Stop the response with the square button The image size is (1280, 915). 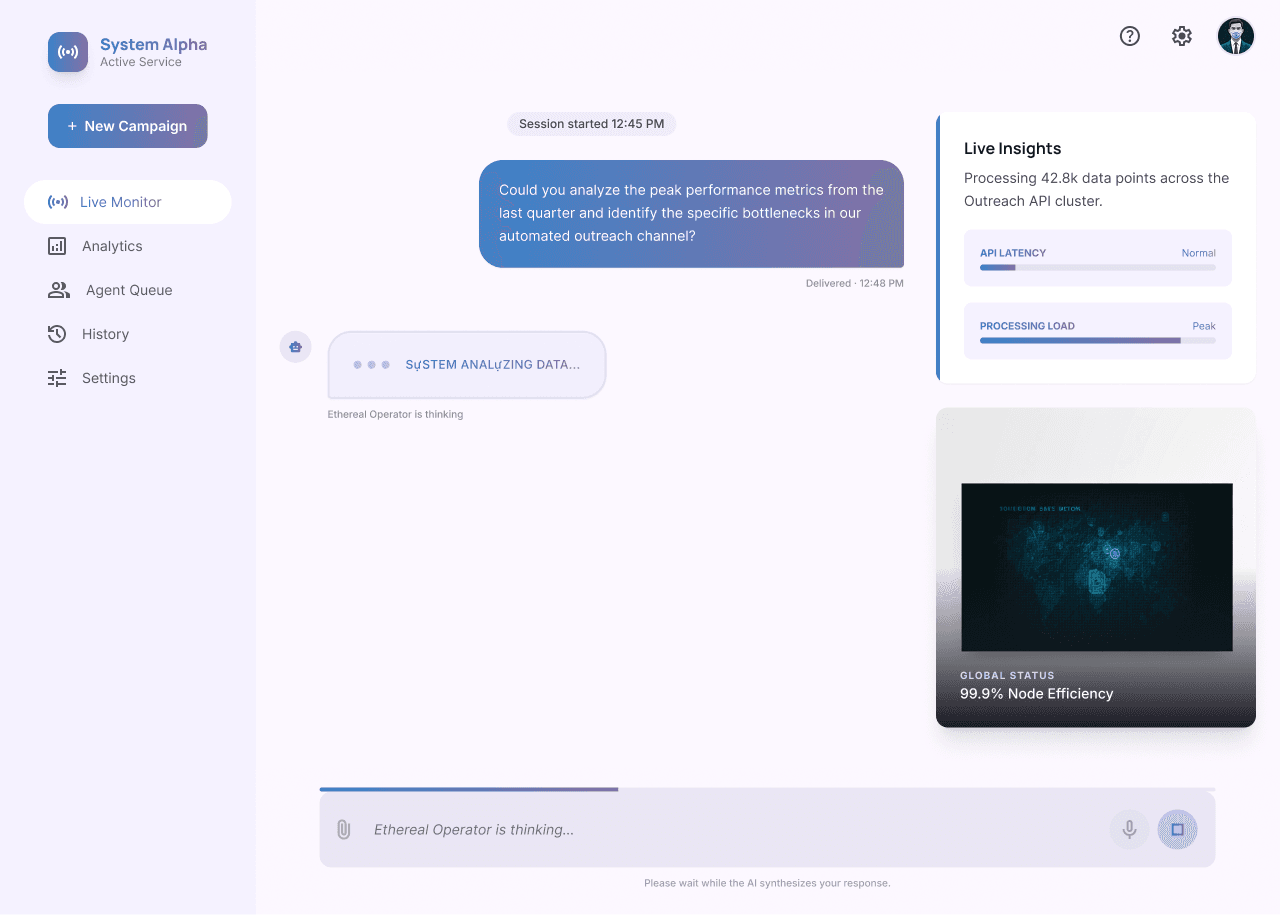pyautogui.click(x=1177, y=830)
